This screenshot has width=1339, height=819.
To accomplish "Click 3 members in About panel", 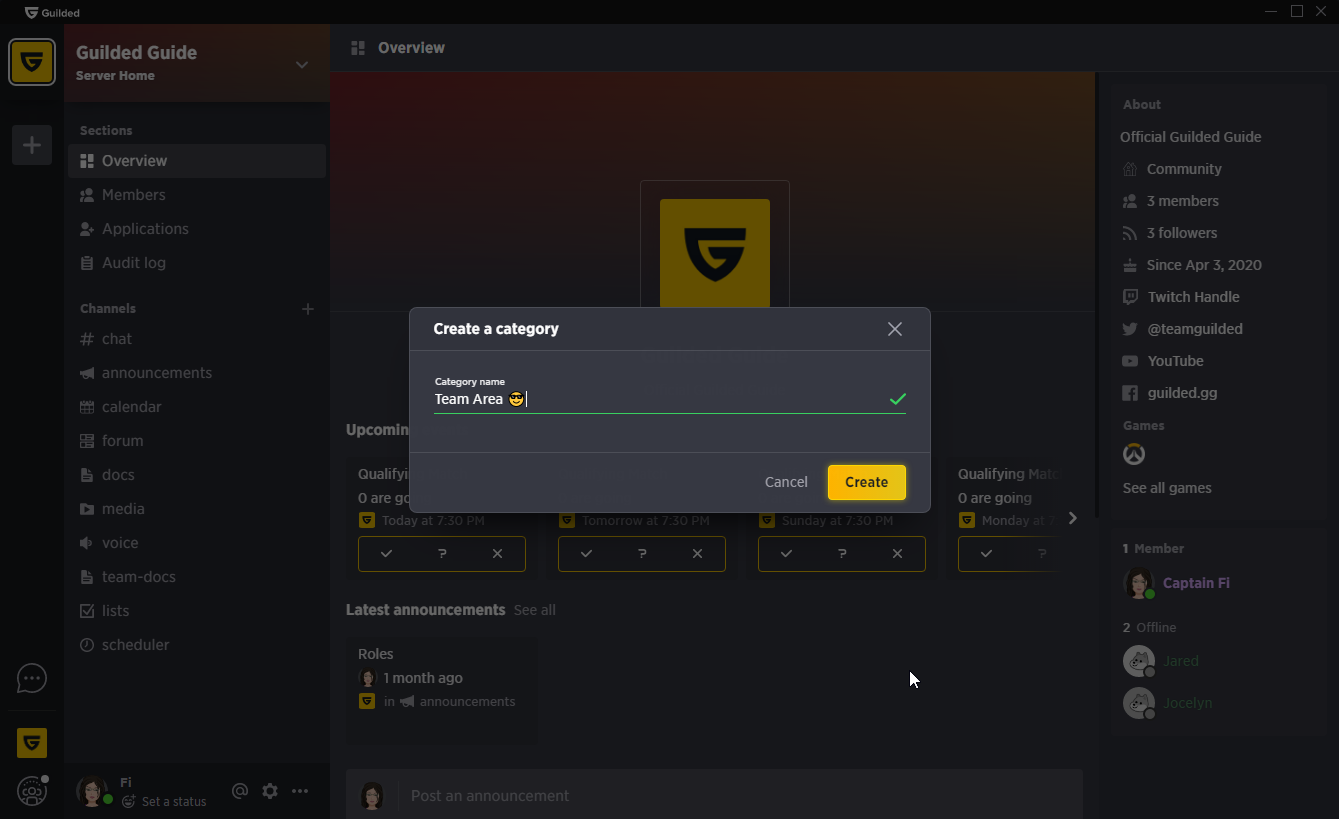I will point(1182,201).
